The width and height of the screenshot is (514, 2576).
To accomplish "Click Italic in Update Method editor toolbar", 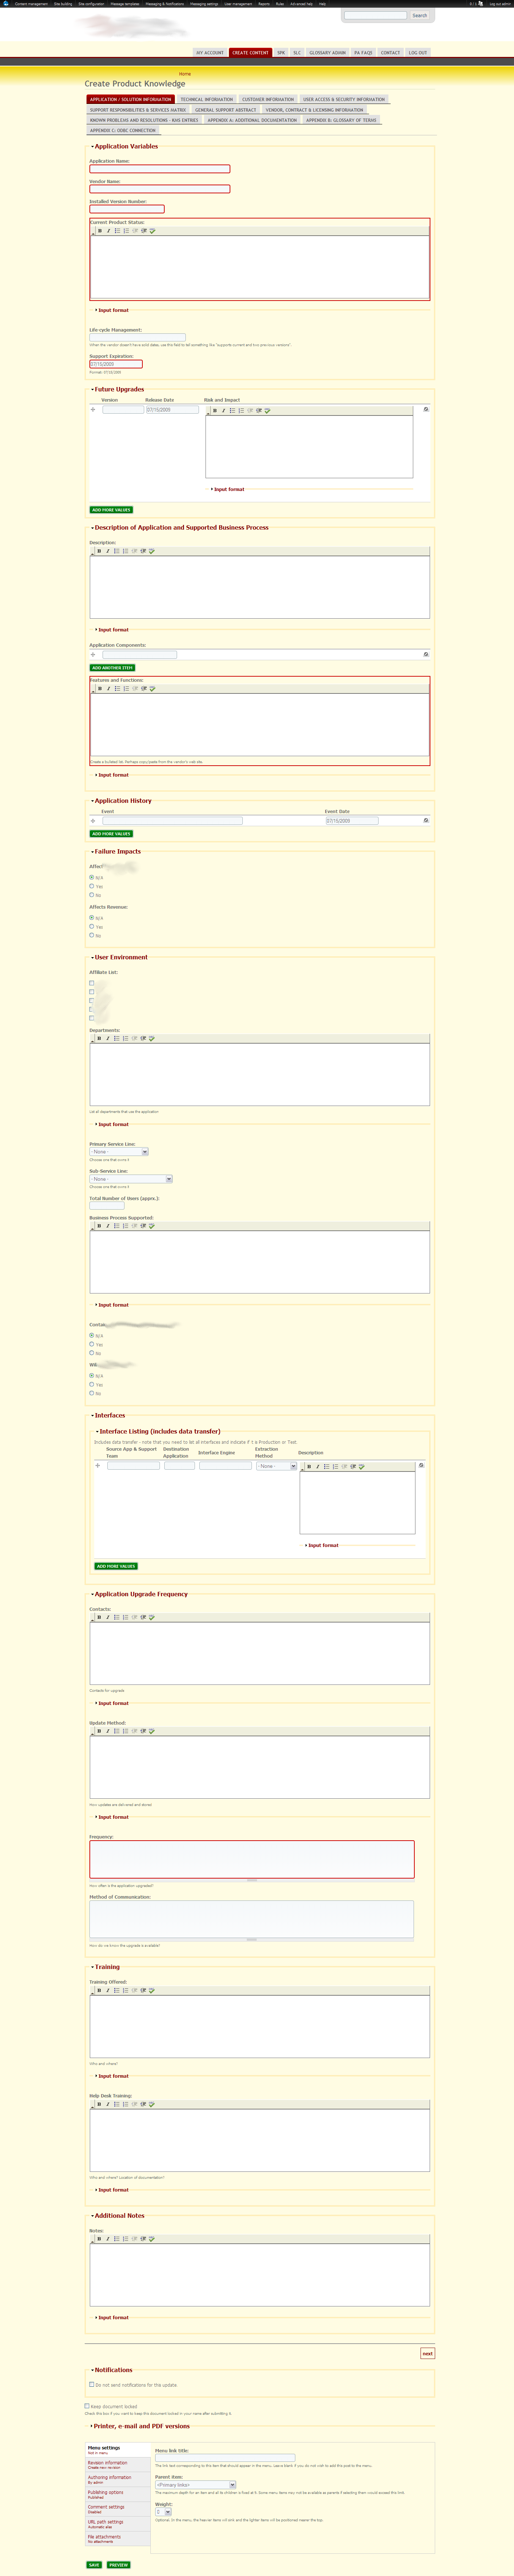I will [108, 1731].
